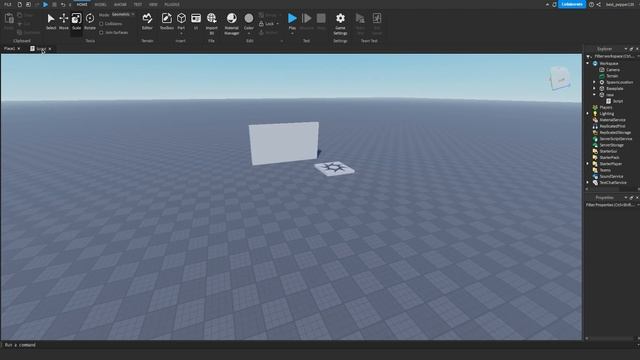Screen dimensions: 640x360
Task: Close the Script document tab
Action: click(50, 49)
